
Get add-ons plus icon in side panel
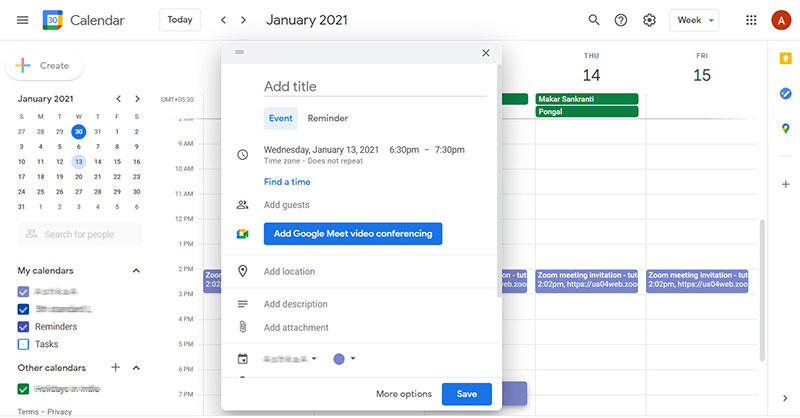click(x=786, y=184)
